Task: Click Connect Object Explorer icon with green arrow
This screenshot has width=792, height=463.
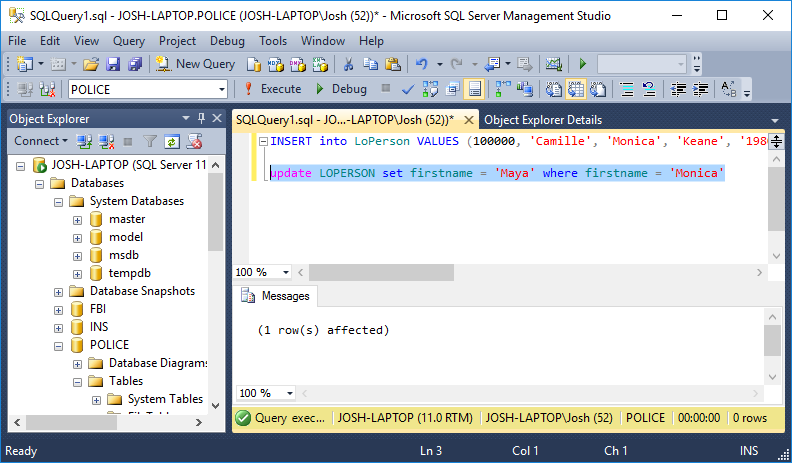Action: click(84, 141)
